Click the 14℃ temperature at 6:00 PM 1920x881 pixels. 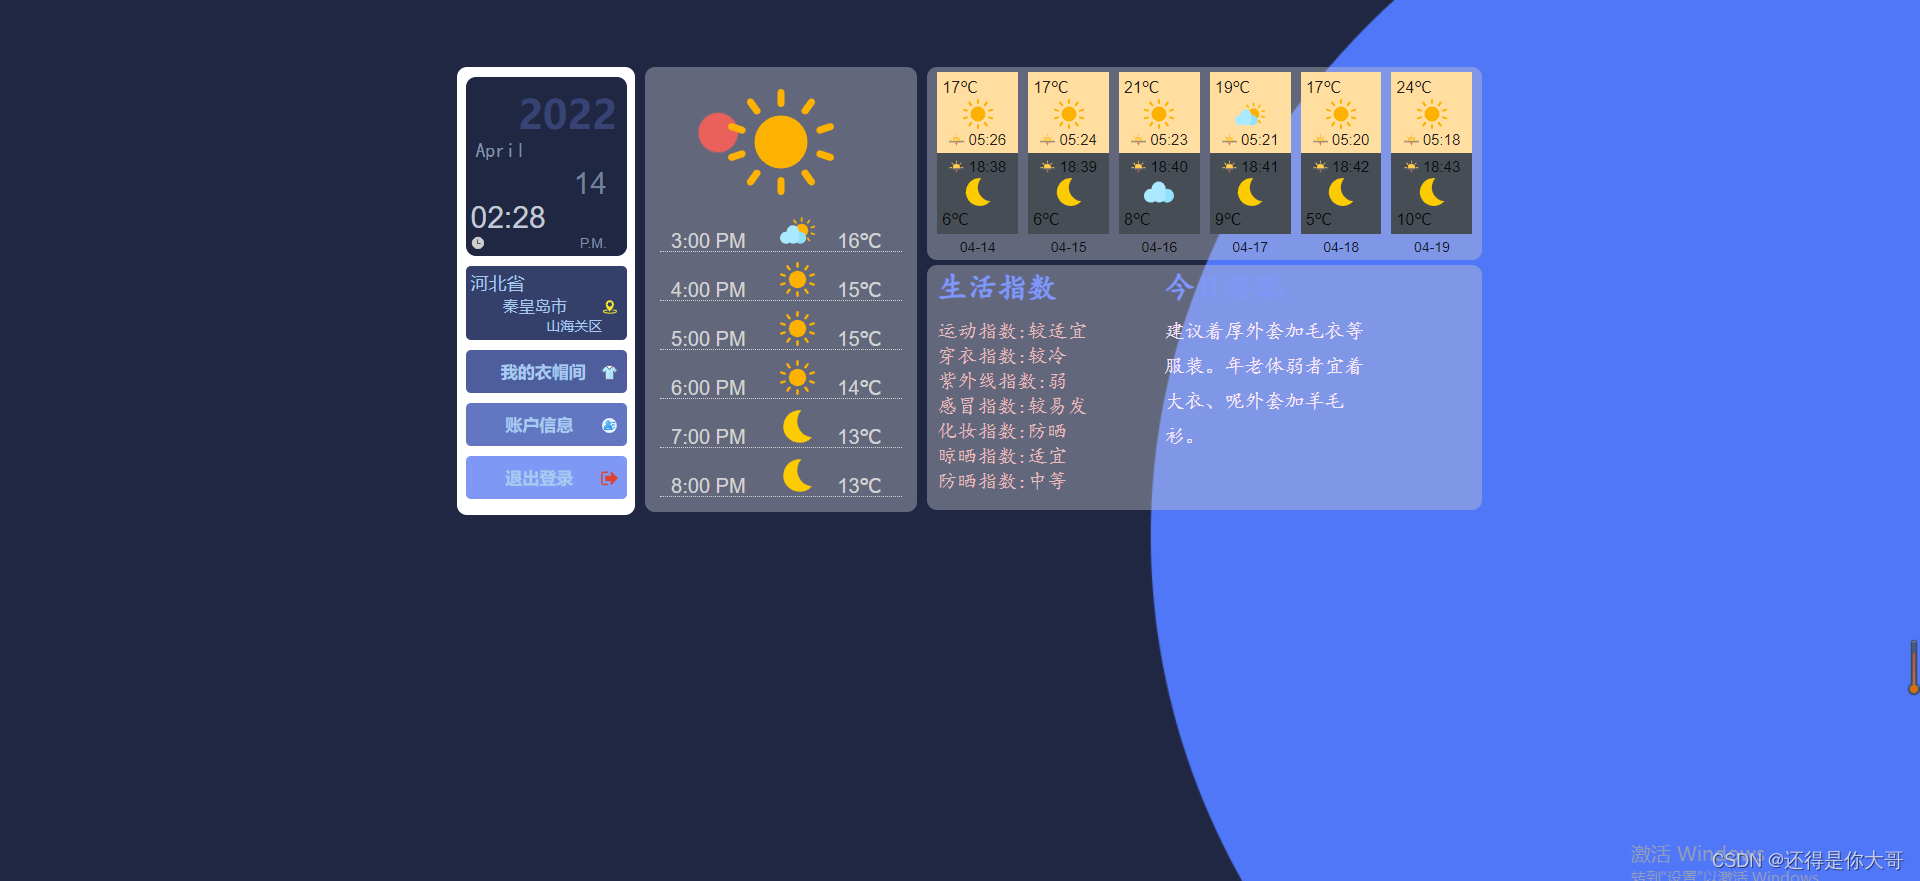[859, 388]
